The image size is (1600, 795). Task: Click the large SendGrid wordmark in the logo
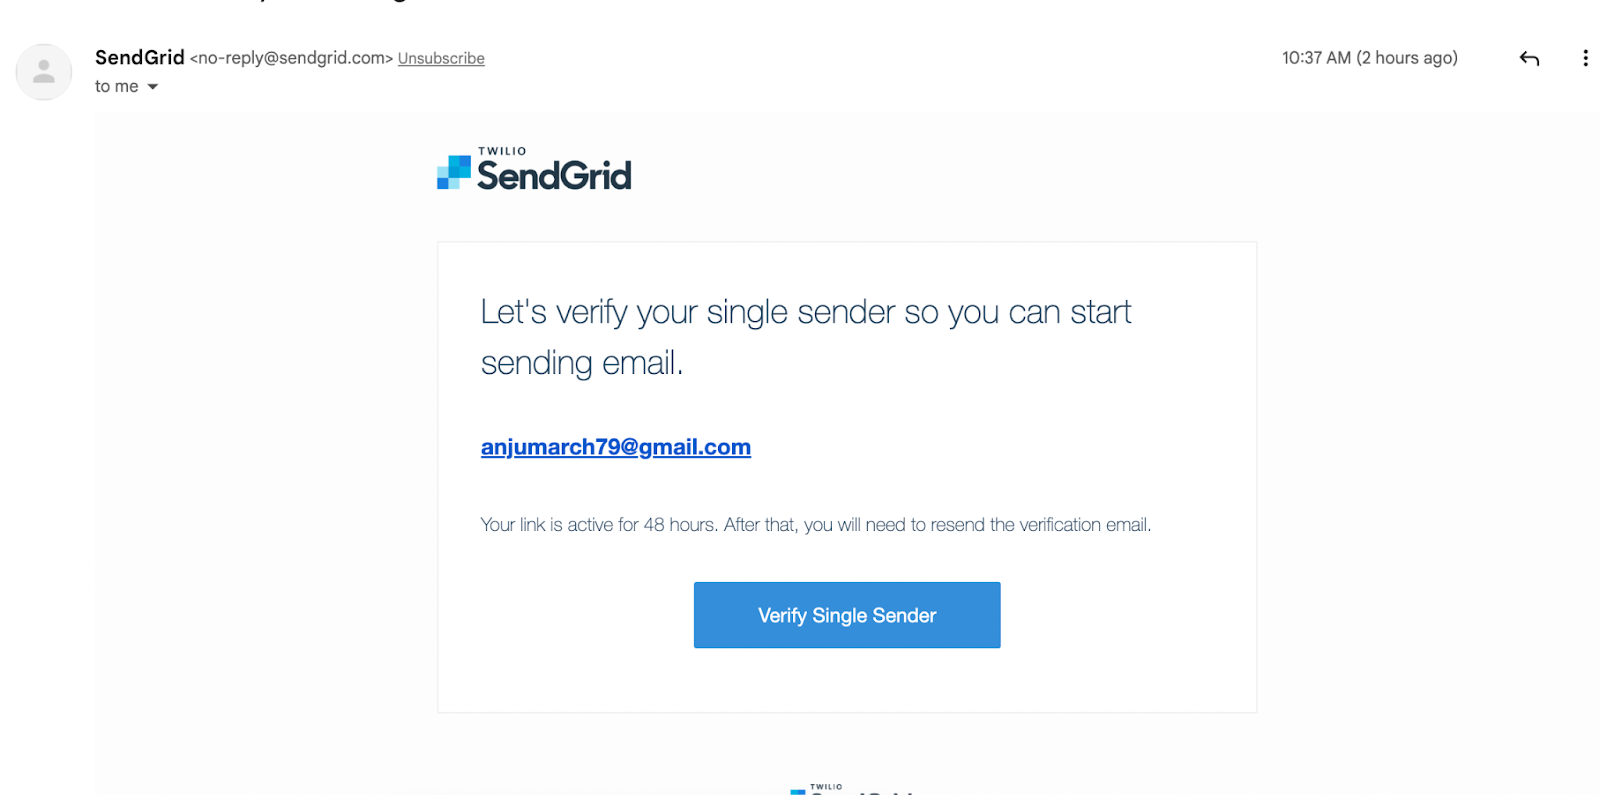pyautogui.click(x=554, y=176)
